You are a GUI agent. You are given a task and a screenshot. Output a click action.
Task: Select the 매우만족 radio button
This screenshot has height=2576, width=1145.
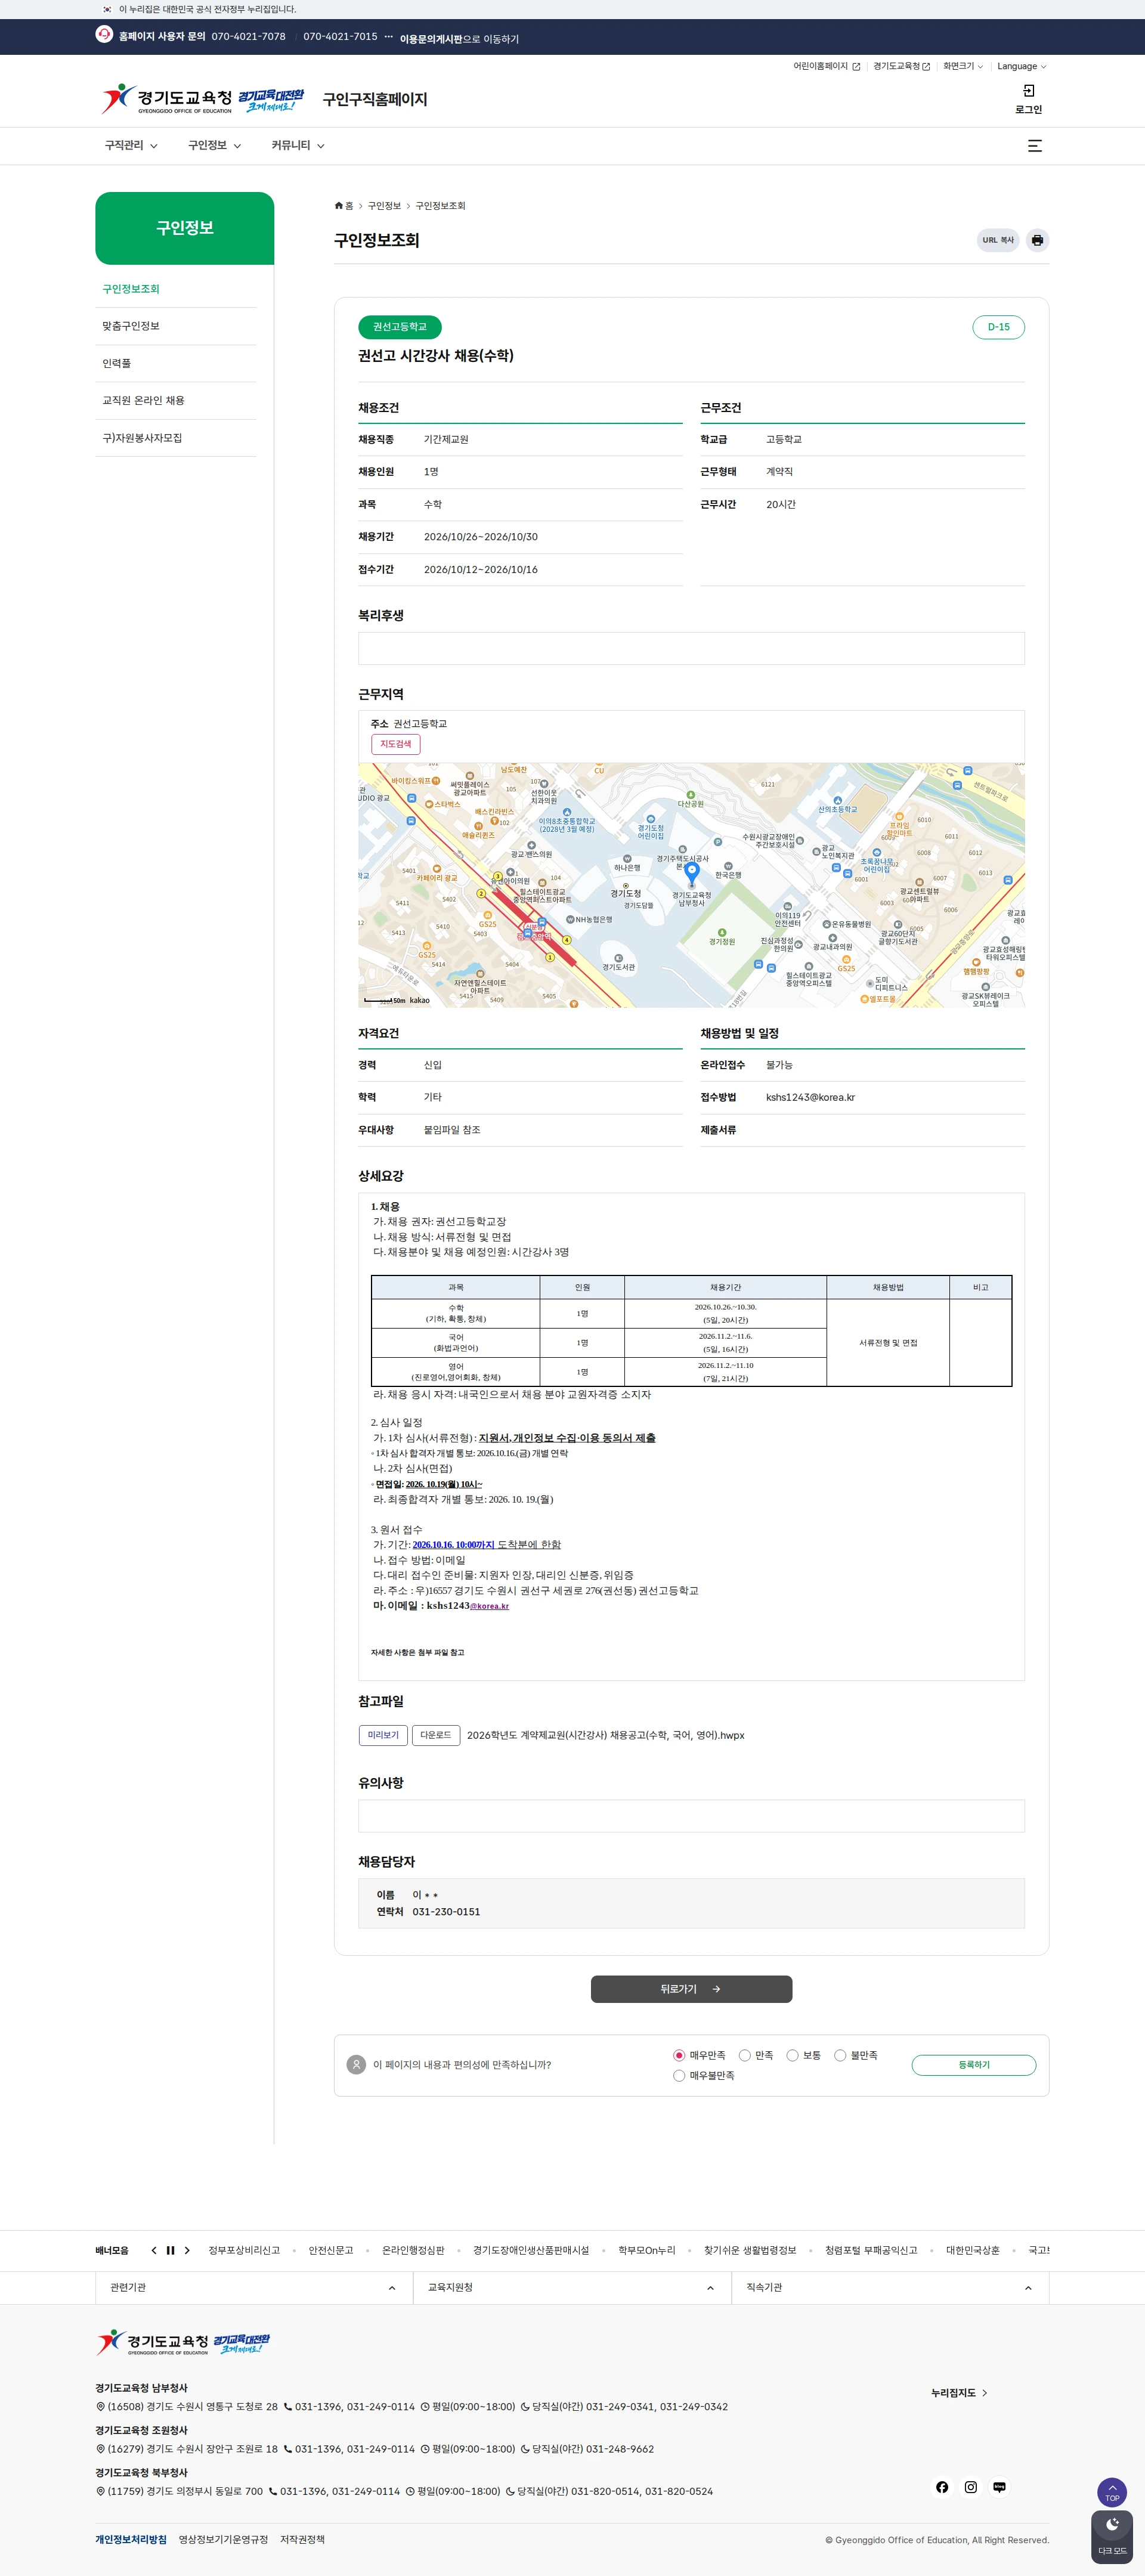pos(679,2055)
